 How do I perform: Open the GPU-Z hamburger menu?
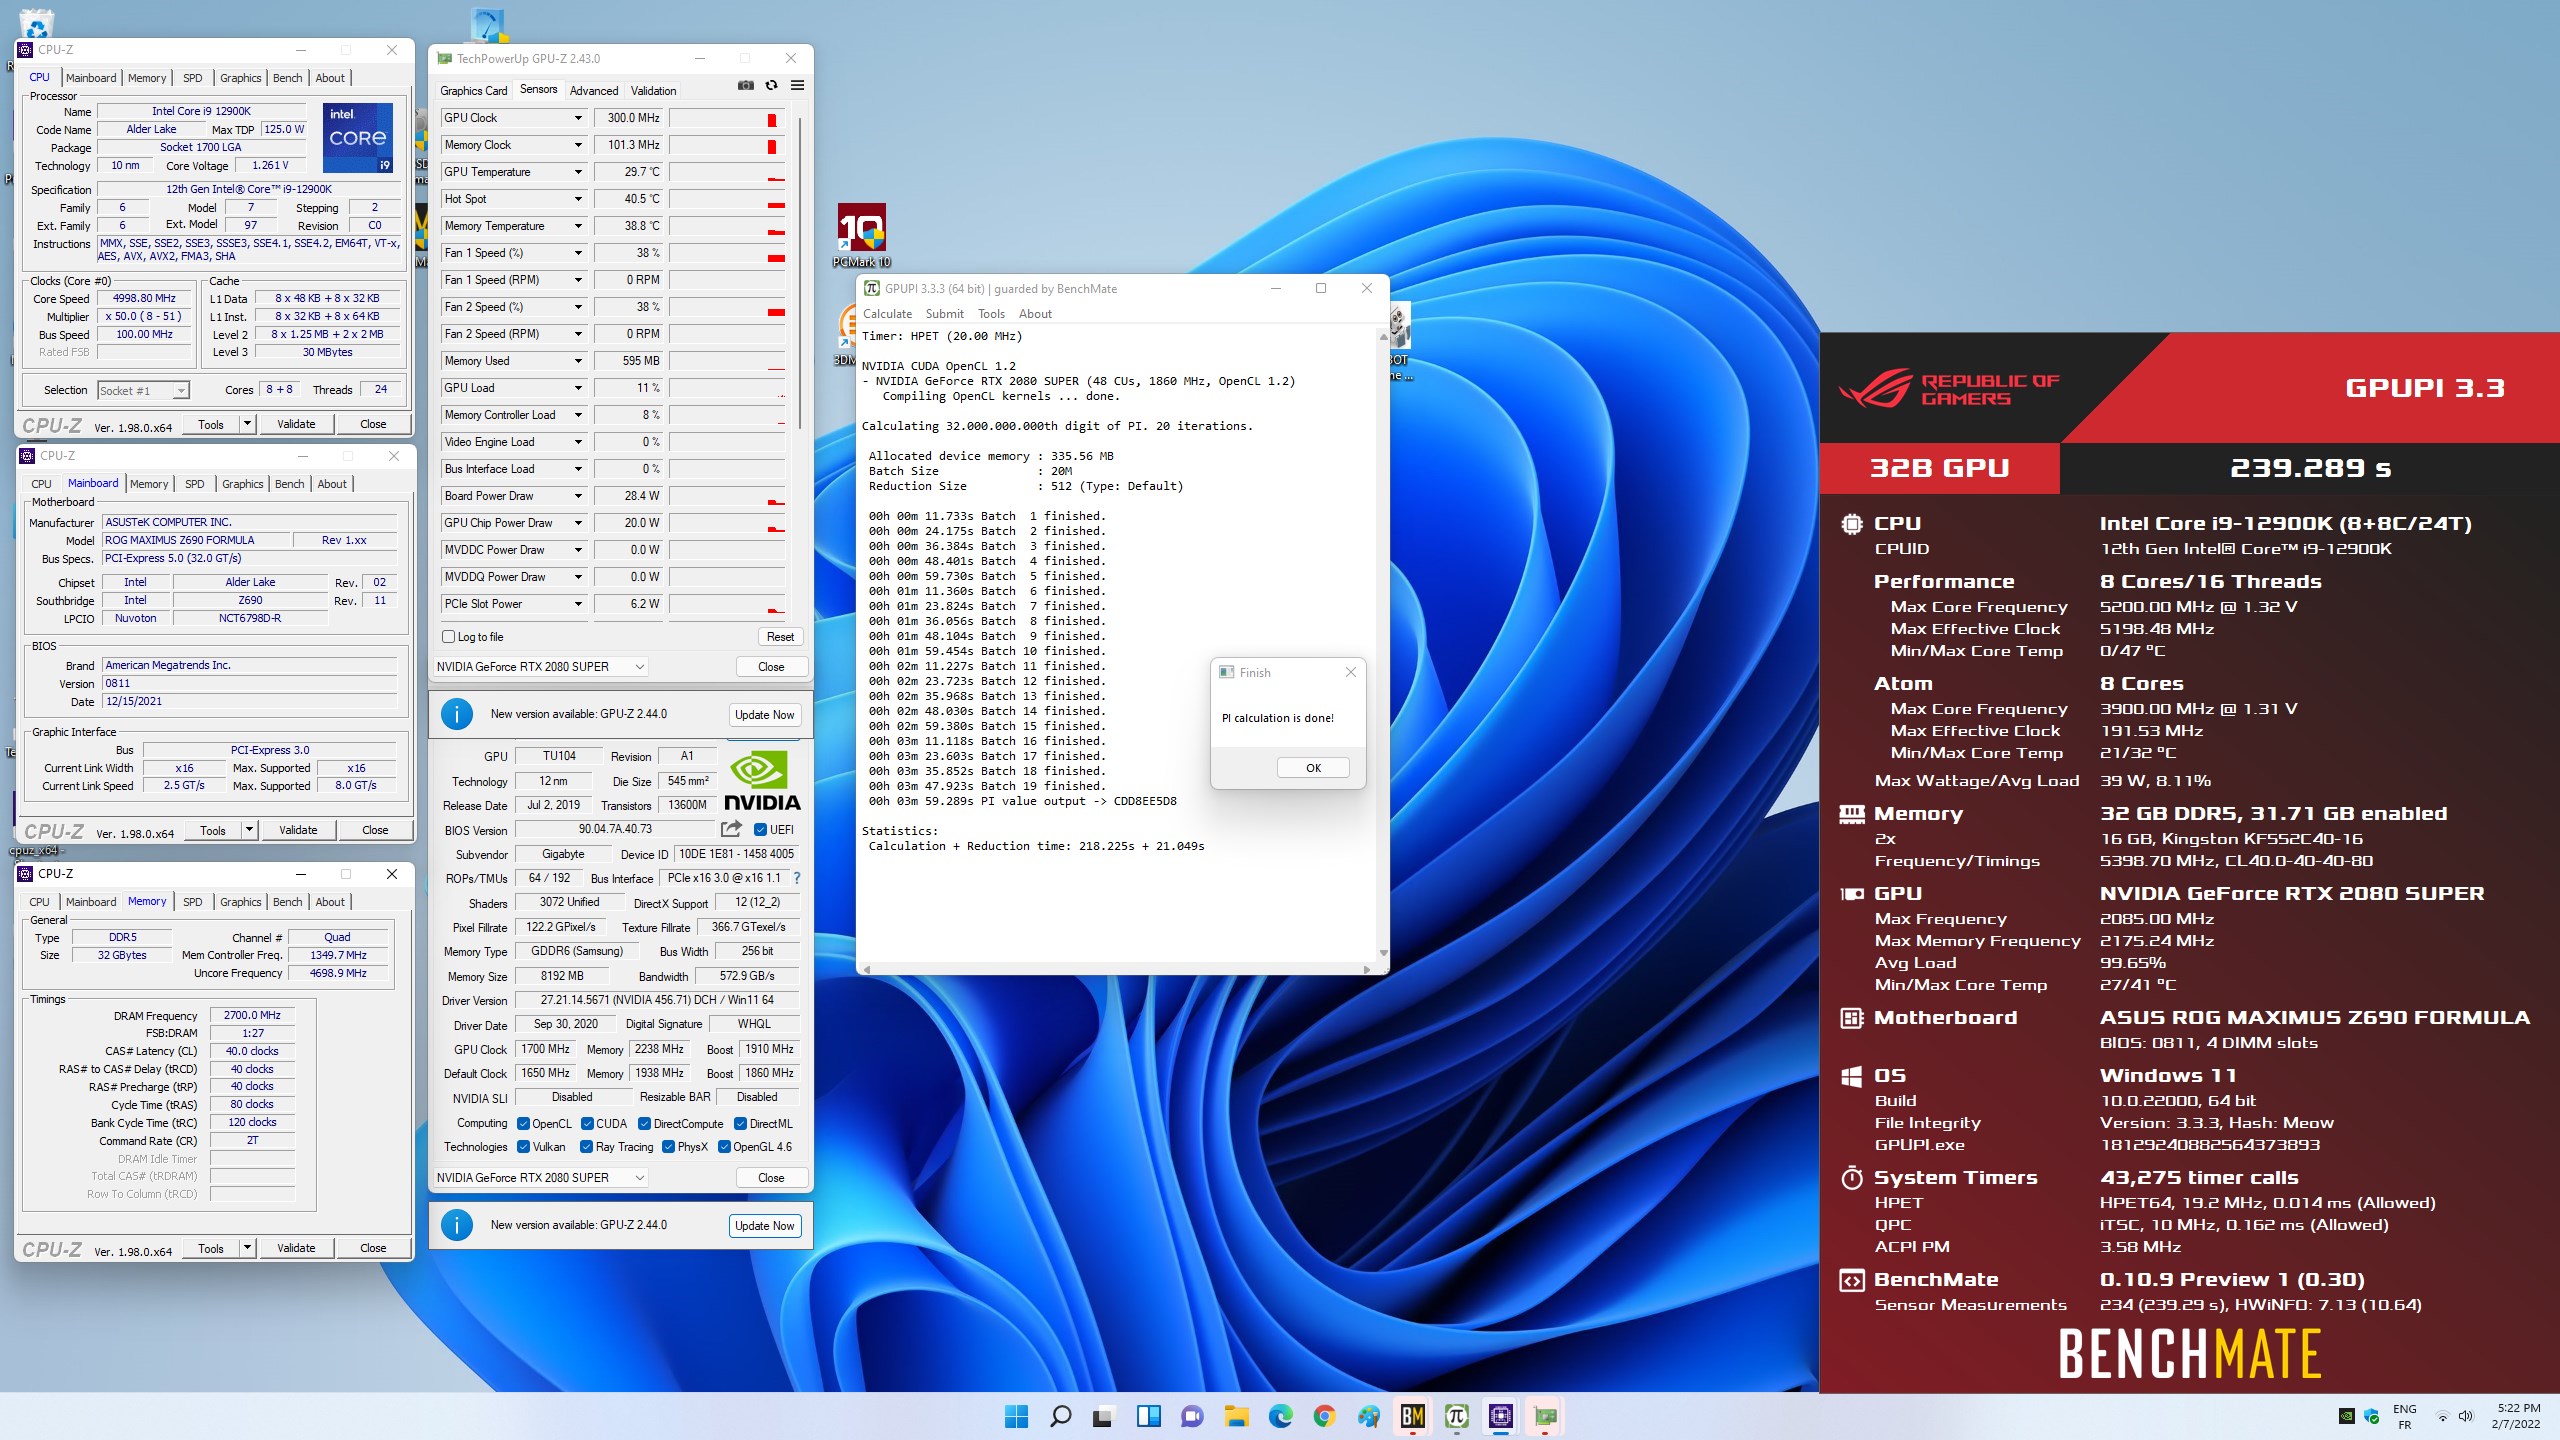click(797, 86)
